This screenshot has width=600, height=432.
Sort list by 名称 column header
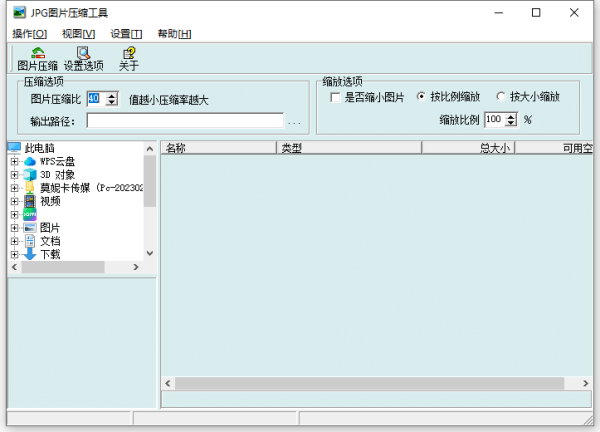218,148
